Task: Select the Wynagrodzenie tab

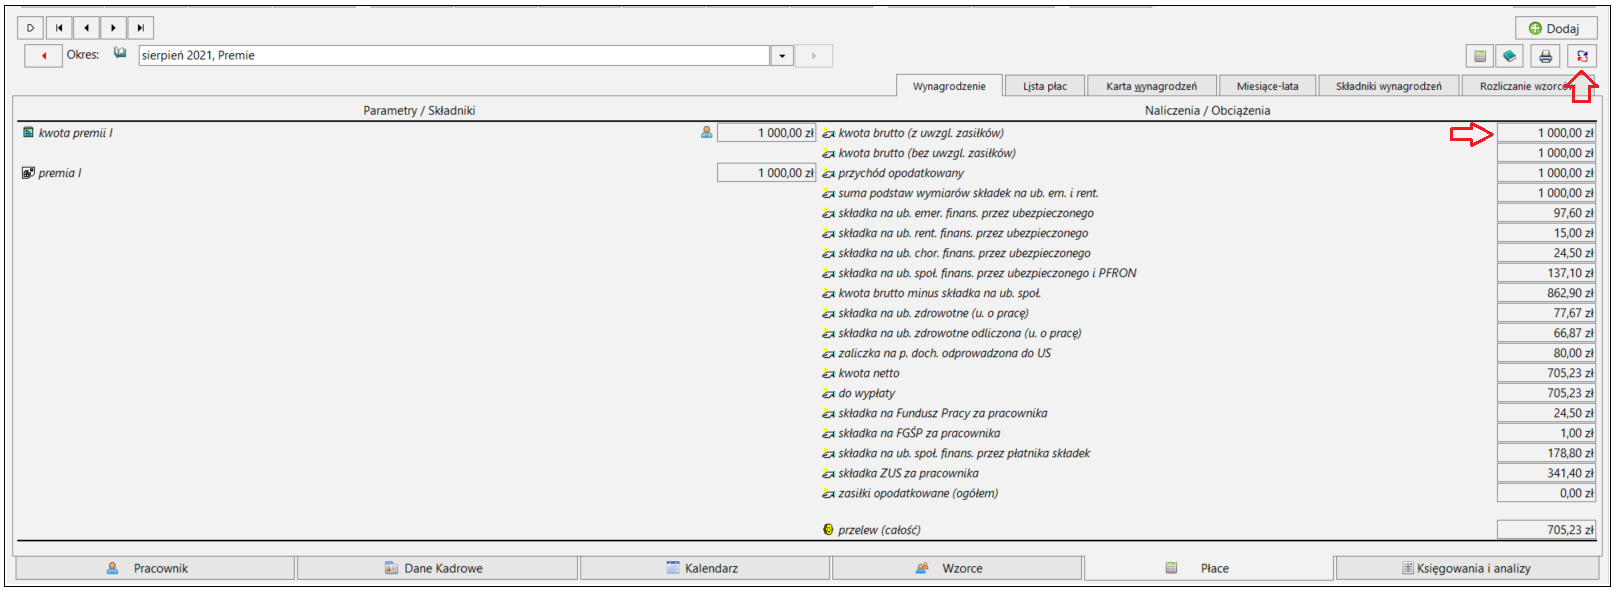Action: pyautogui.click(x=949, y=86)
